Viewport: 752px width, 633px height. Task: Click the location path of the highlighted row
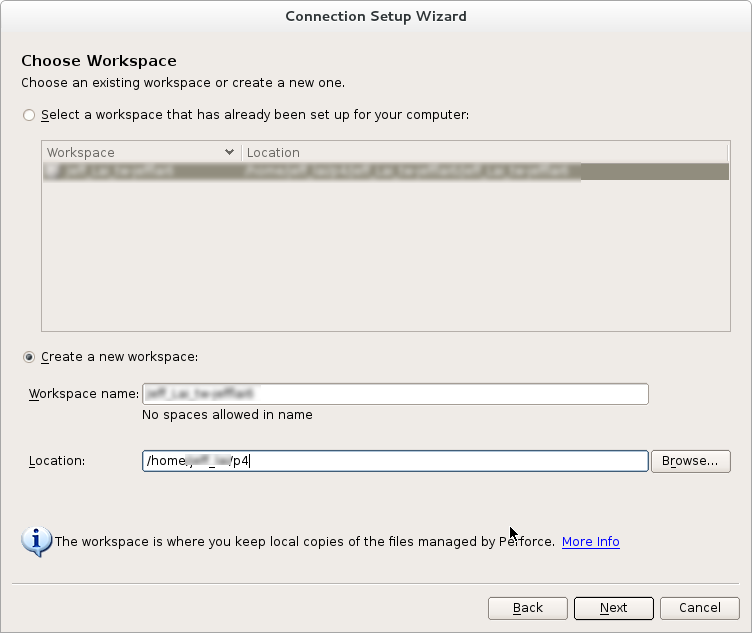pos(410,172)
